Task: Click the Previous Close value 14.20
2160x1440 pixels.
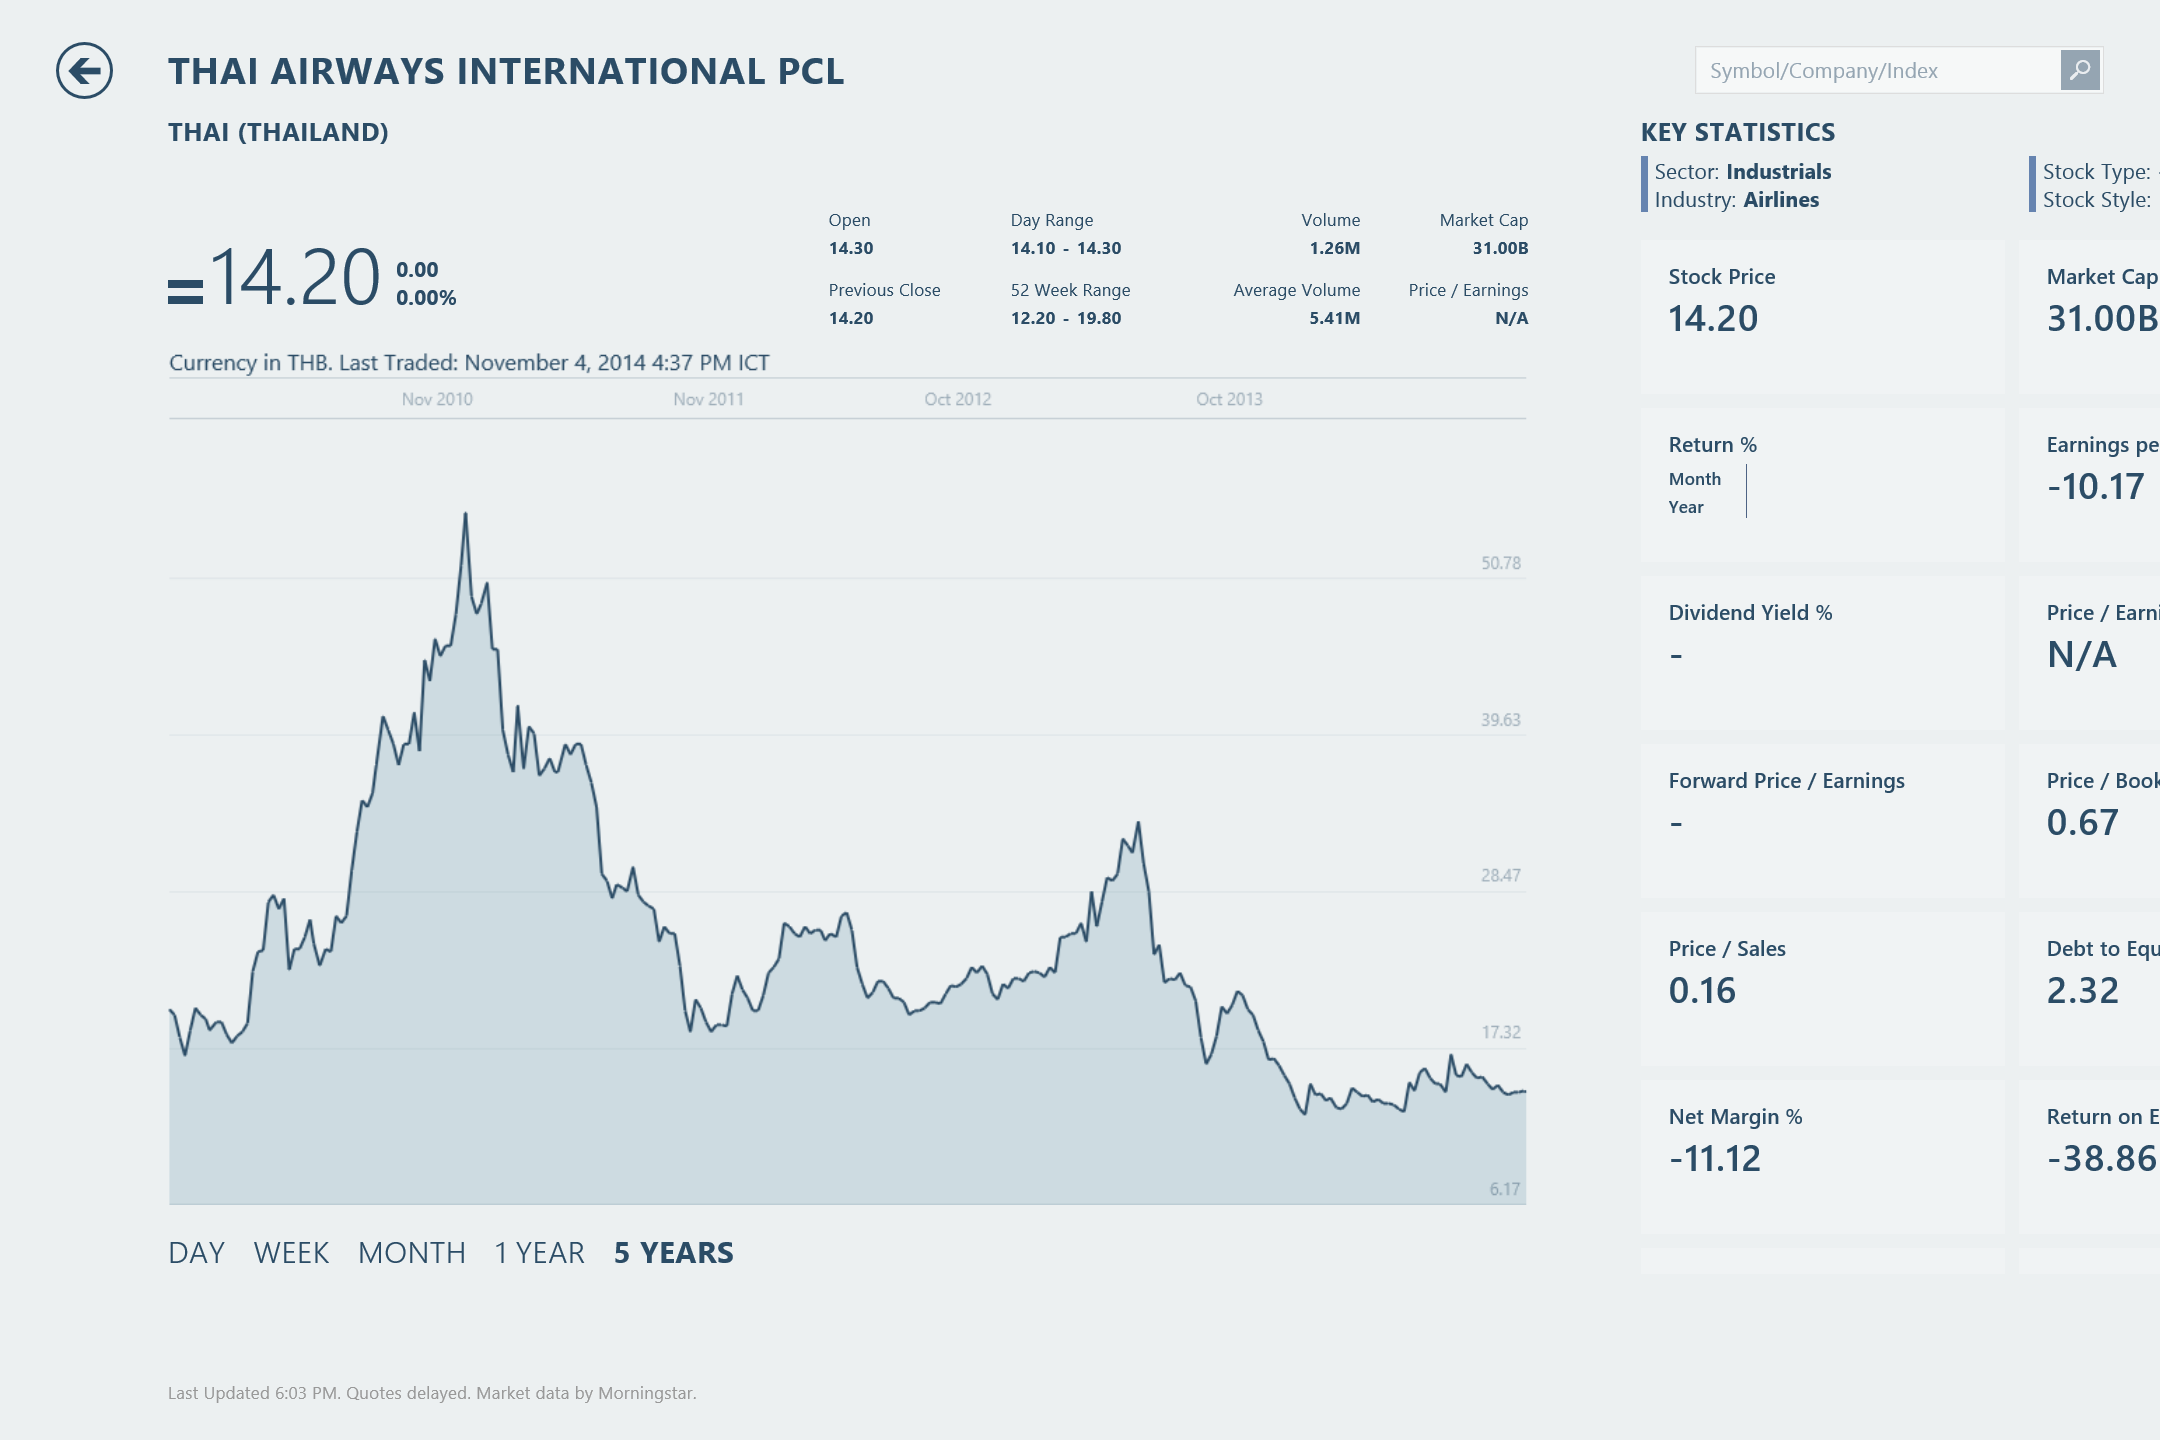Action: 851,318
